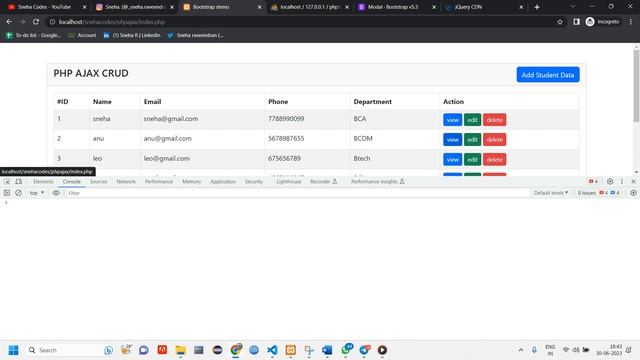Open the XAMPP taskbar icon
640x360 pixels.
pos(291,350)
